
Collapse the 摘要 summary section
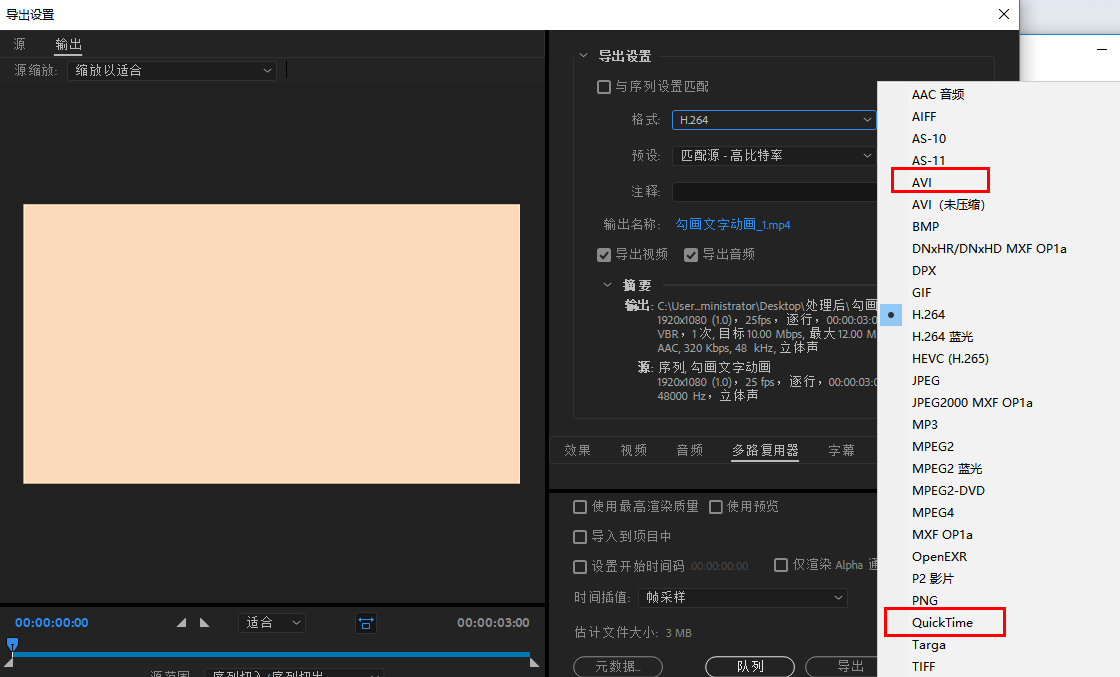[x=607, y=285]
